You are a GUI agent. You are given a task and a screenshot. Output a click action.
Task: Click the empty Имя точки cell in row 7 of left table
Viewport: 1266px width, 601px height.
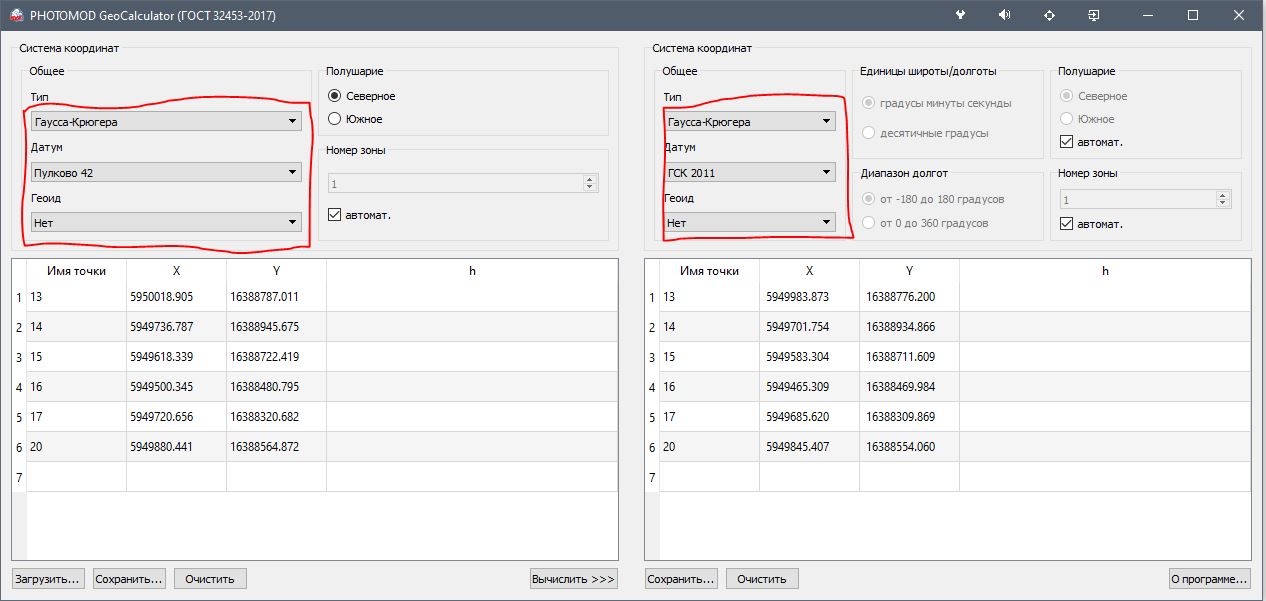(x=76, y=477)
